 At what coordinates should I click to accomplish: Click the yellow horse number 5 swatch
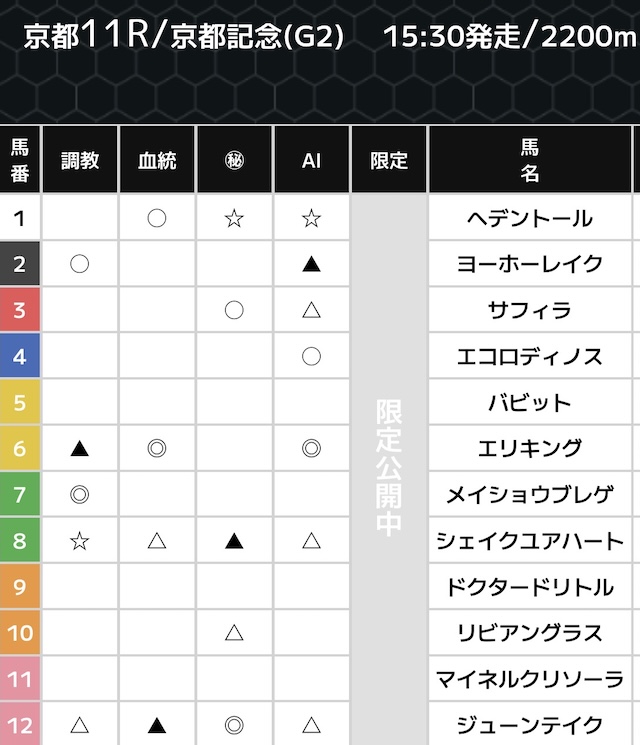[x=20, y=403]
